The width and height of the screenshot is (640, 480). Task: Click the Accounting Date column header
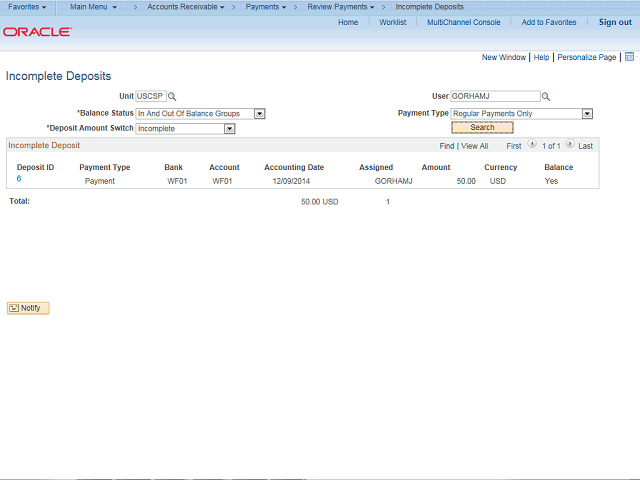(294, 167)
